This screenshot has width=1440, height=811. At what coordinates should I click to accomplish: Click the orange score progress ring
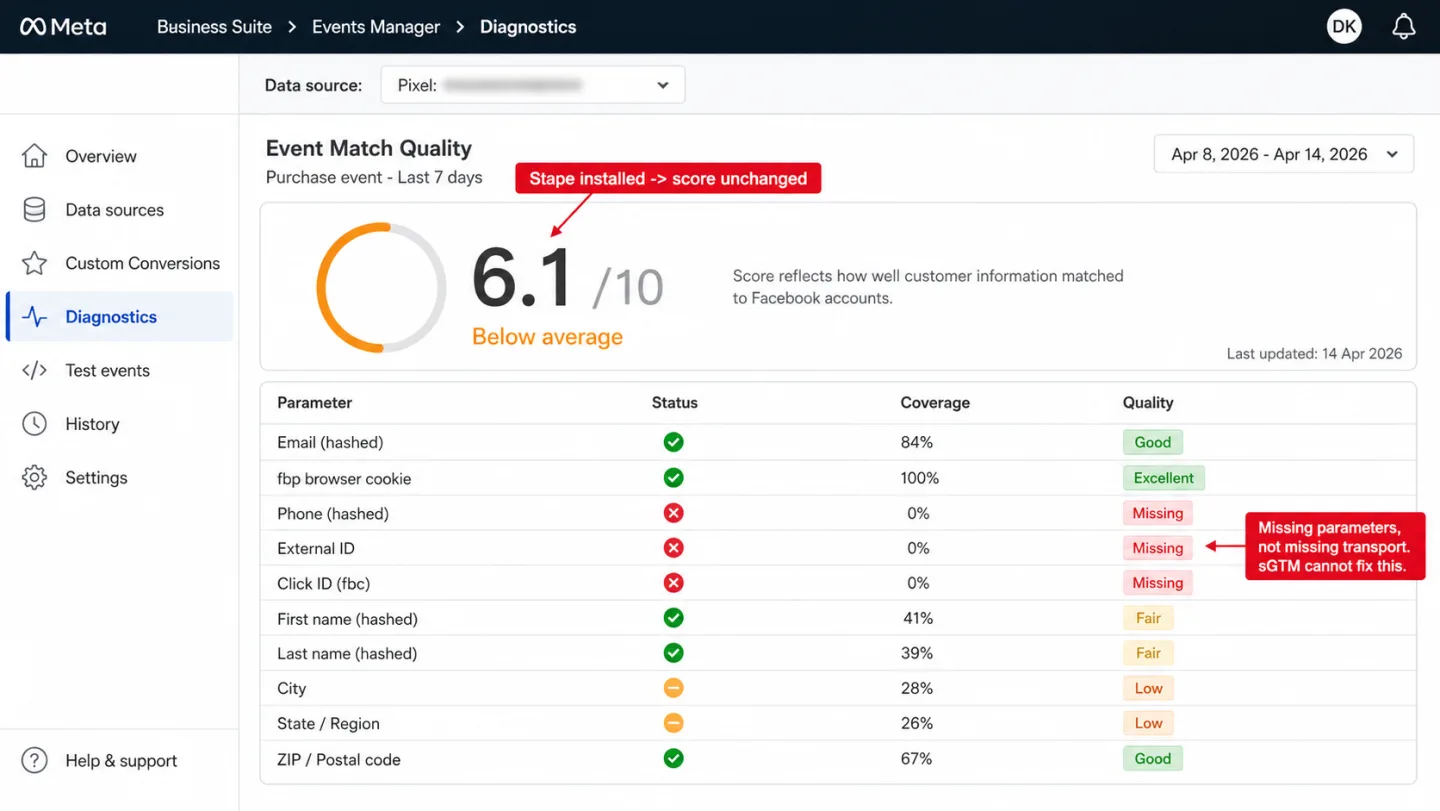click(x=381, y=288)
